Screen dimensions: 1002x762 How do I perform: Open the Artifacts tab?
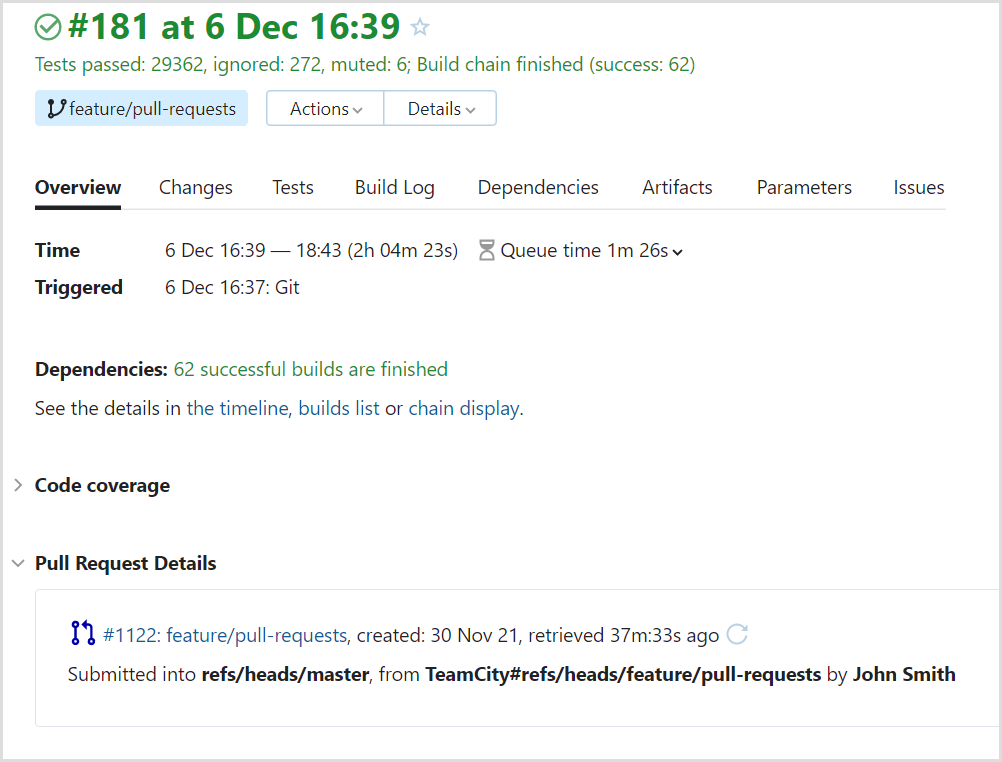[x=677, y=187]
